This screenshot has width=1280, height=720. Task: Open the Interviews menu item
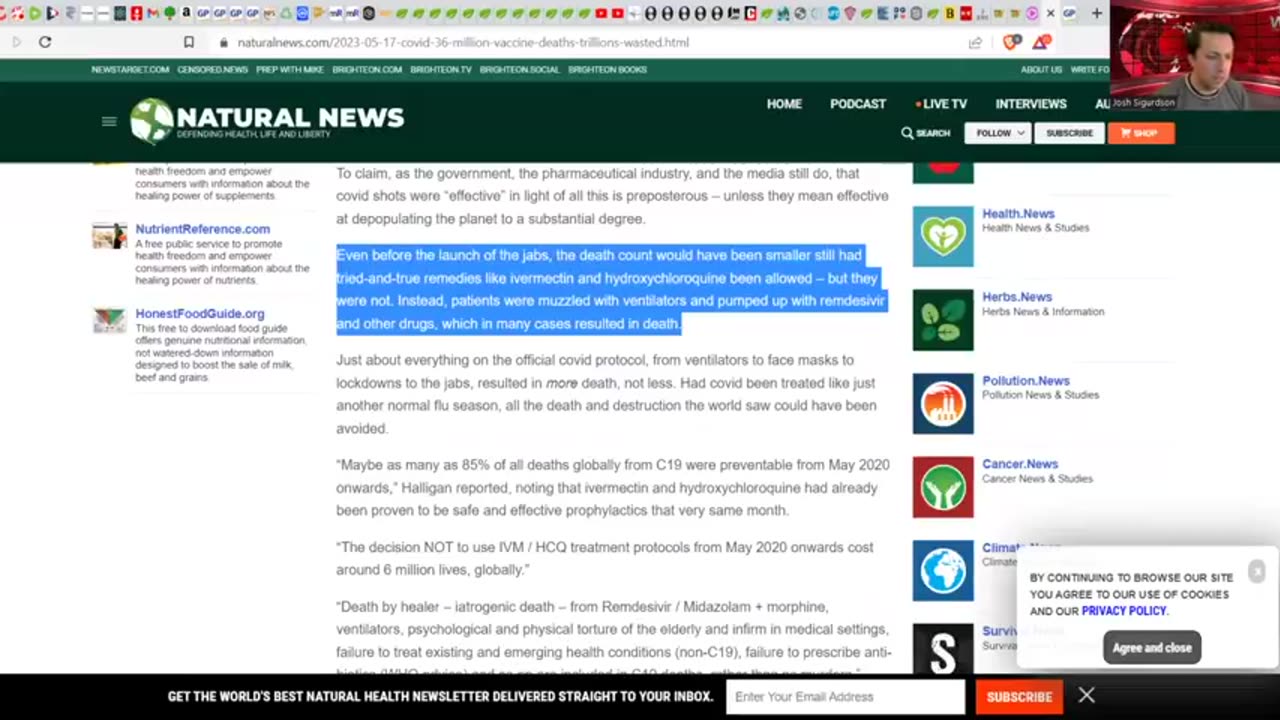point(1031,104)
